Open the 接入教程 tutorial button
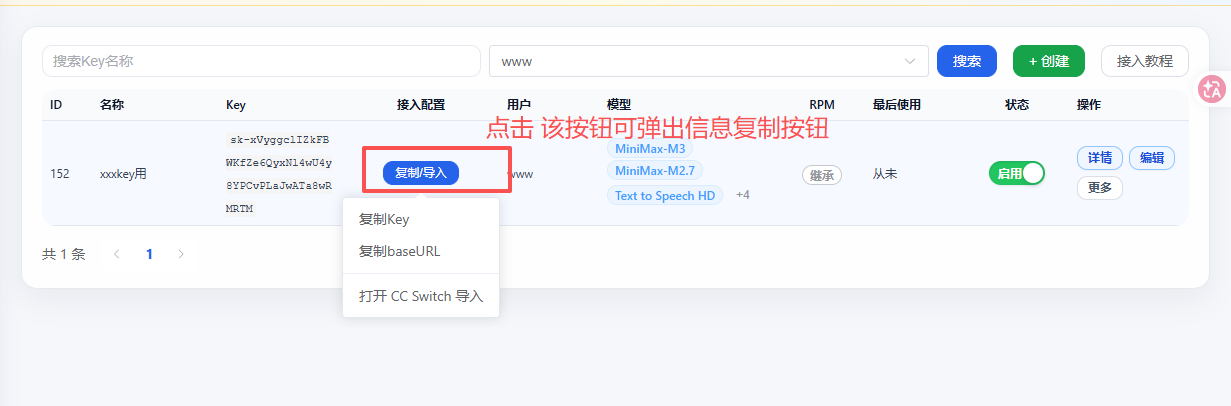Image resolution: width=1231 pixels, height=406 pixels. (1145, 61)
